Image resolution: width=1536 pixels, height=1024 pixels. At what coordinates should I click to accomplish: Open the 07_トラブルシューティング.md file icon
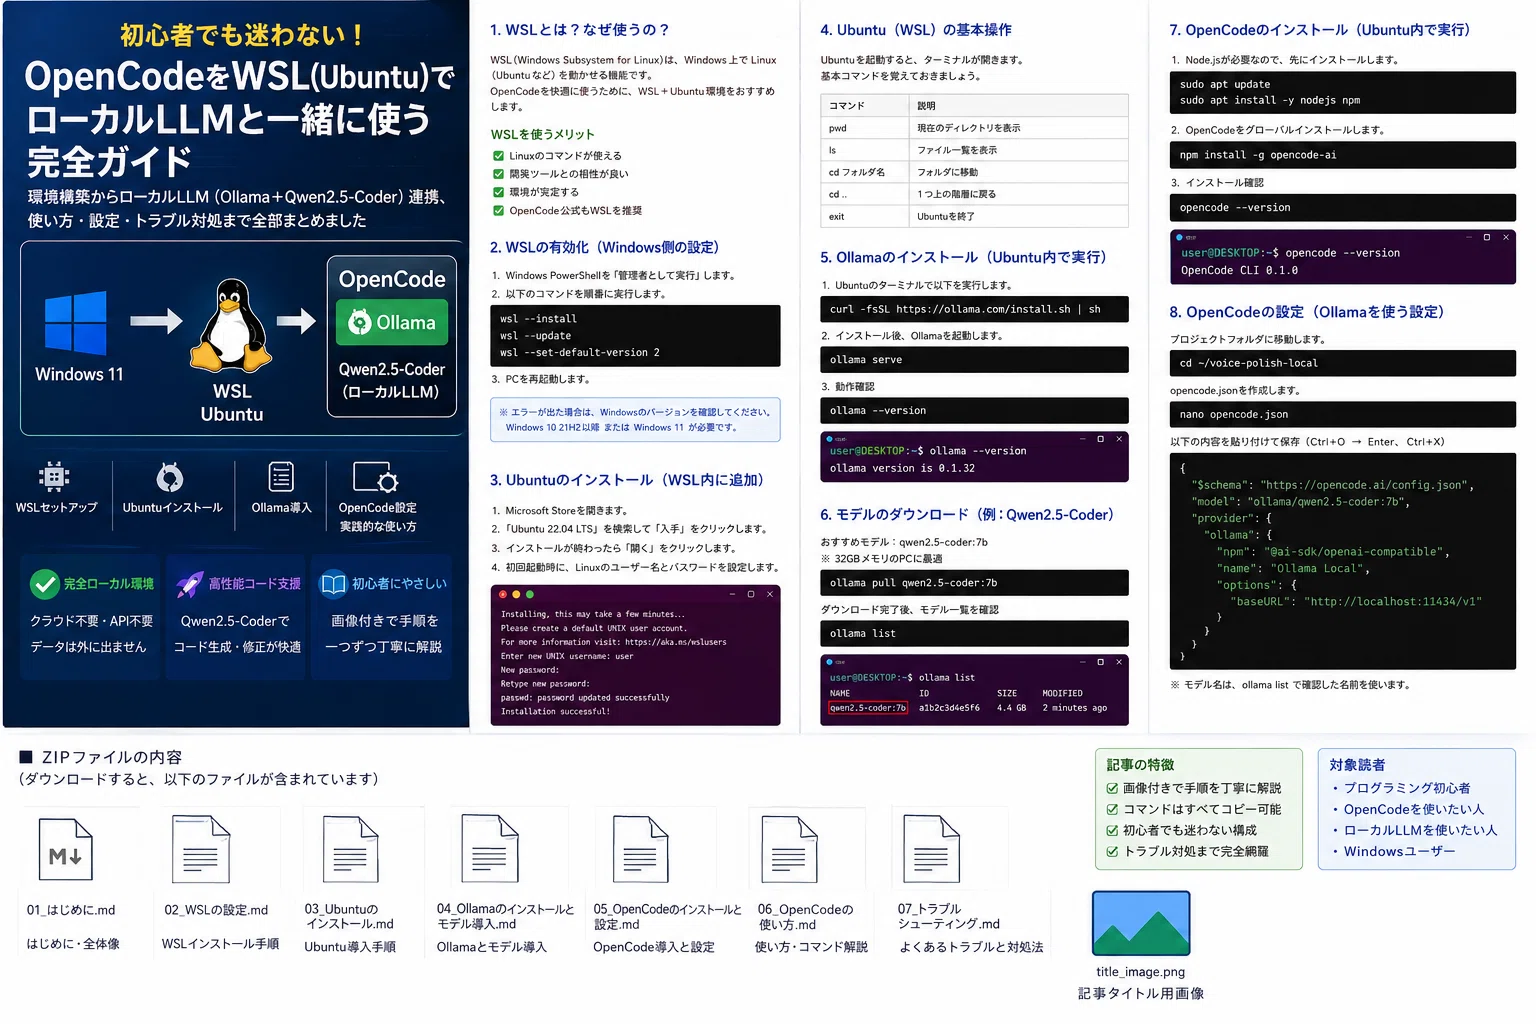point(931,850)
